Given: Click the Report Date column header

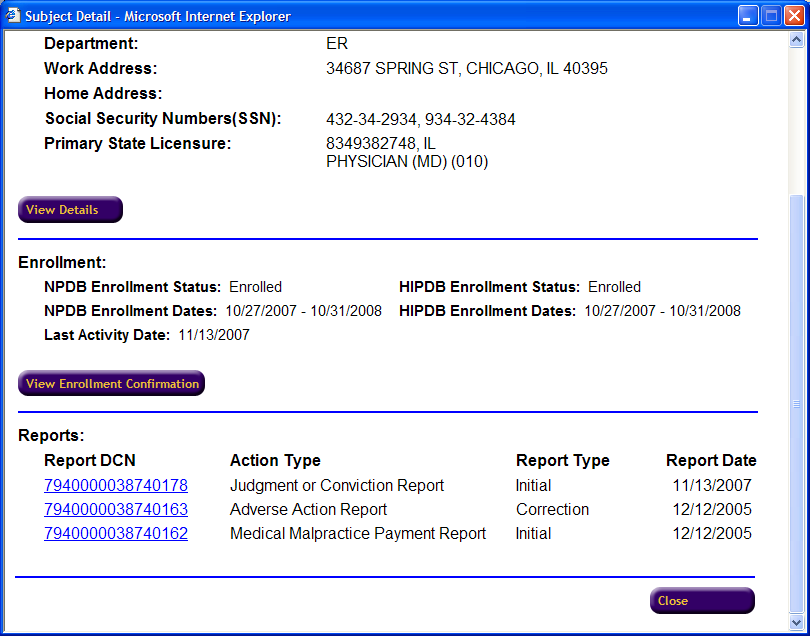Looking at the screenshot, I should [711, 460].
